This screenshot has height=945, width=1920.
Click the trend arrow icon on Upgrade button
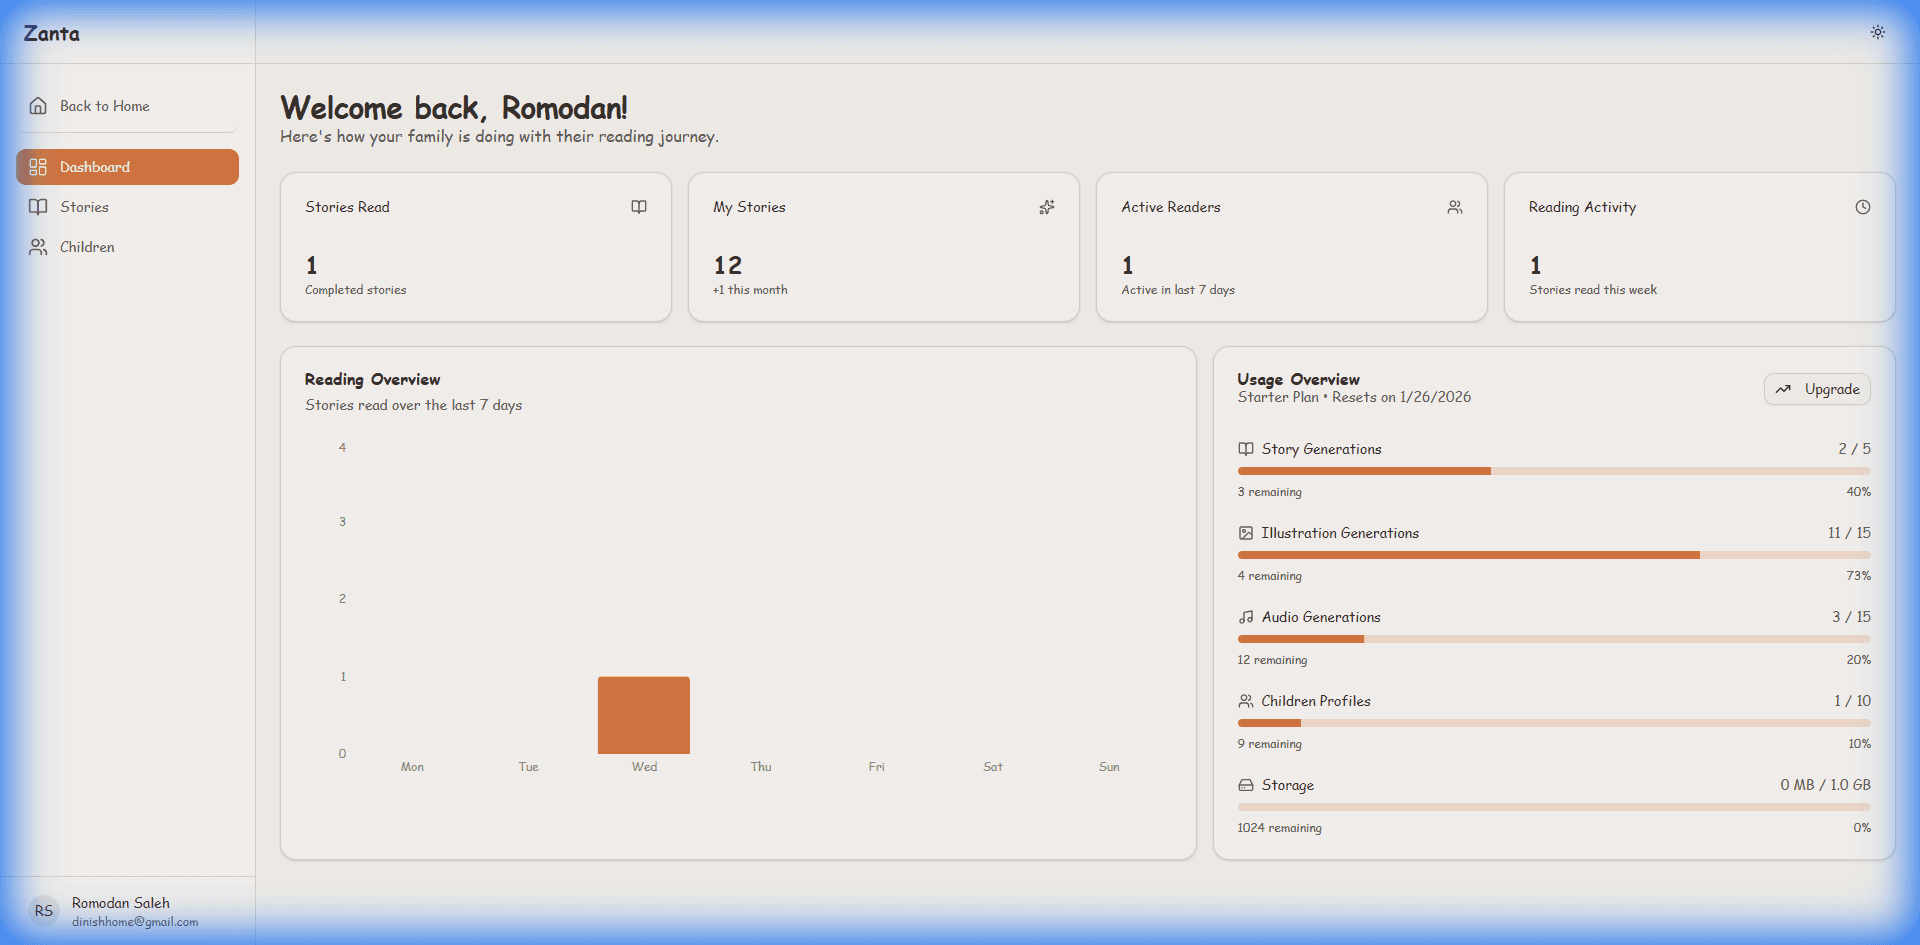point(1784,389)
